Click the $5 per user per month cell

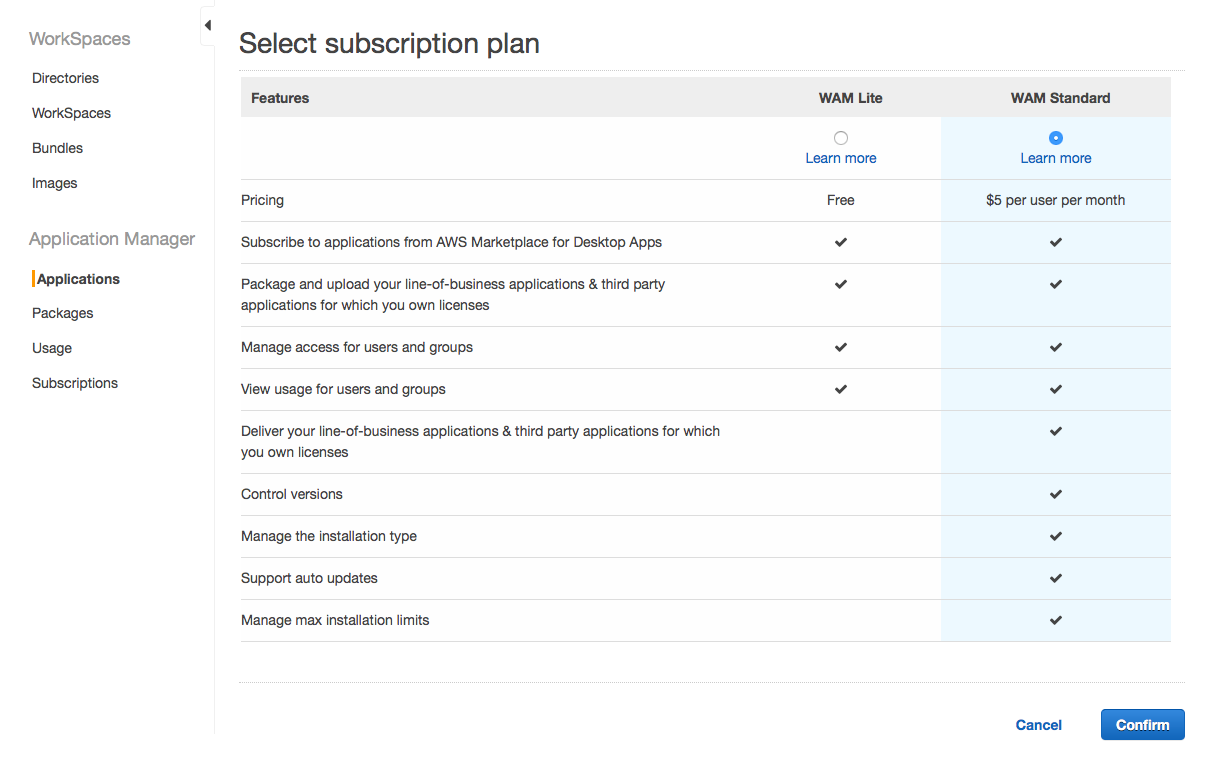(x=1056, y=199)
